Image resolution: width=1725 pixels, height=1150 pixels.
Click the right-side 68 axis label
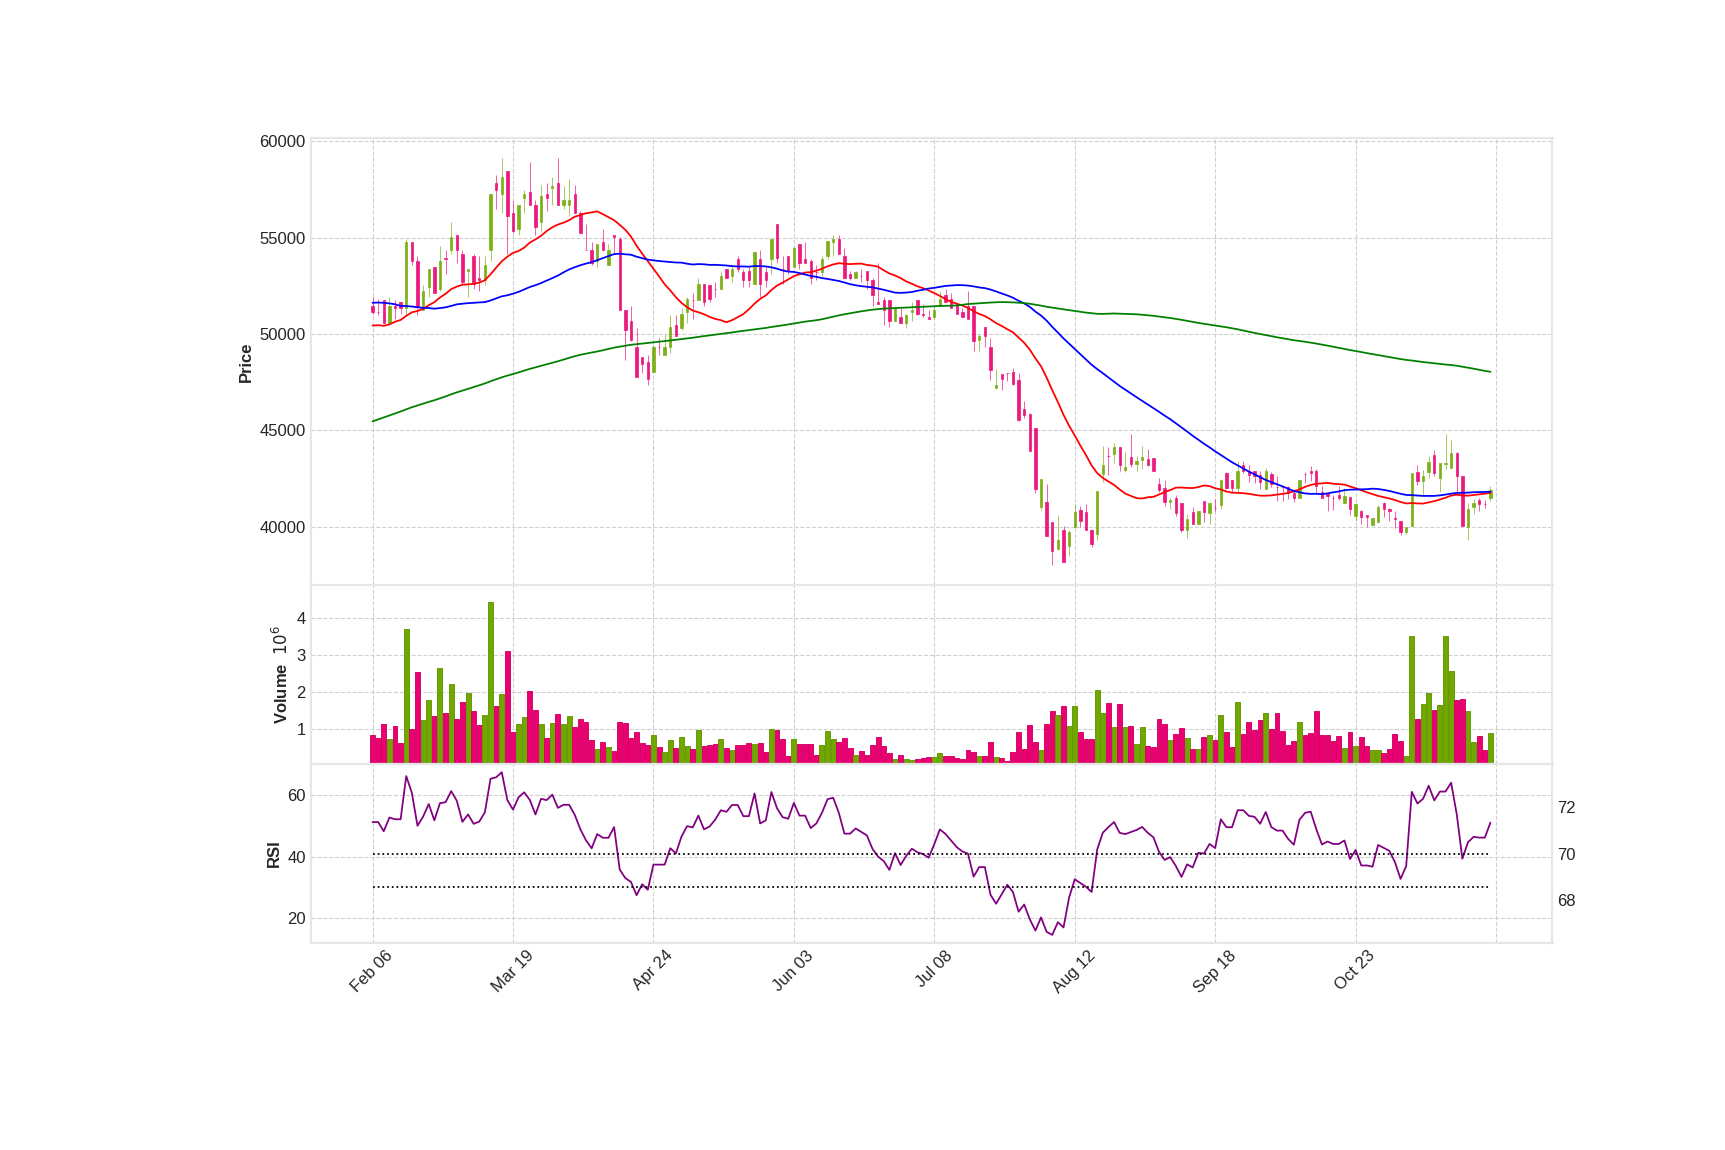[1566, 901]
